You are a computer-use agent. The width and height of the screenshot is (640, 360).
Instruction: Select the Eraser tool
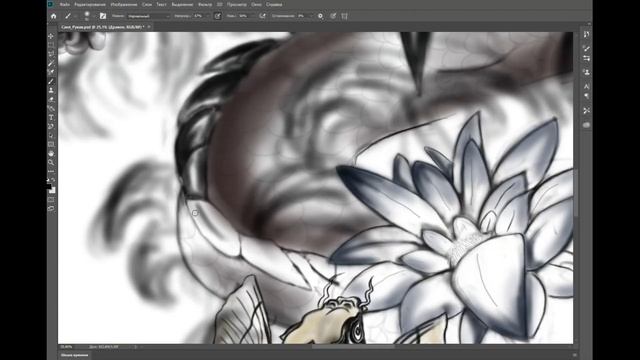(51, 99)
